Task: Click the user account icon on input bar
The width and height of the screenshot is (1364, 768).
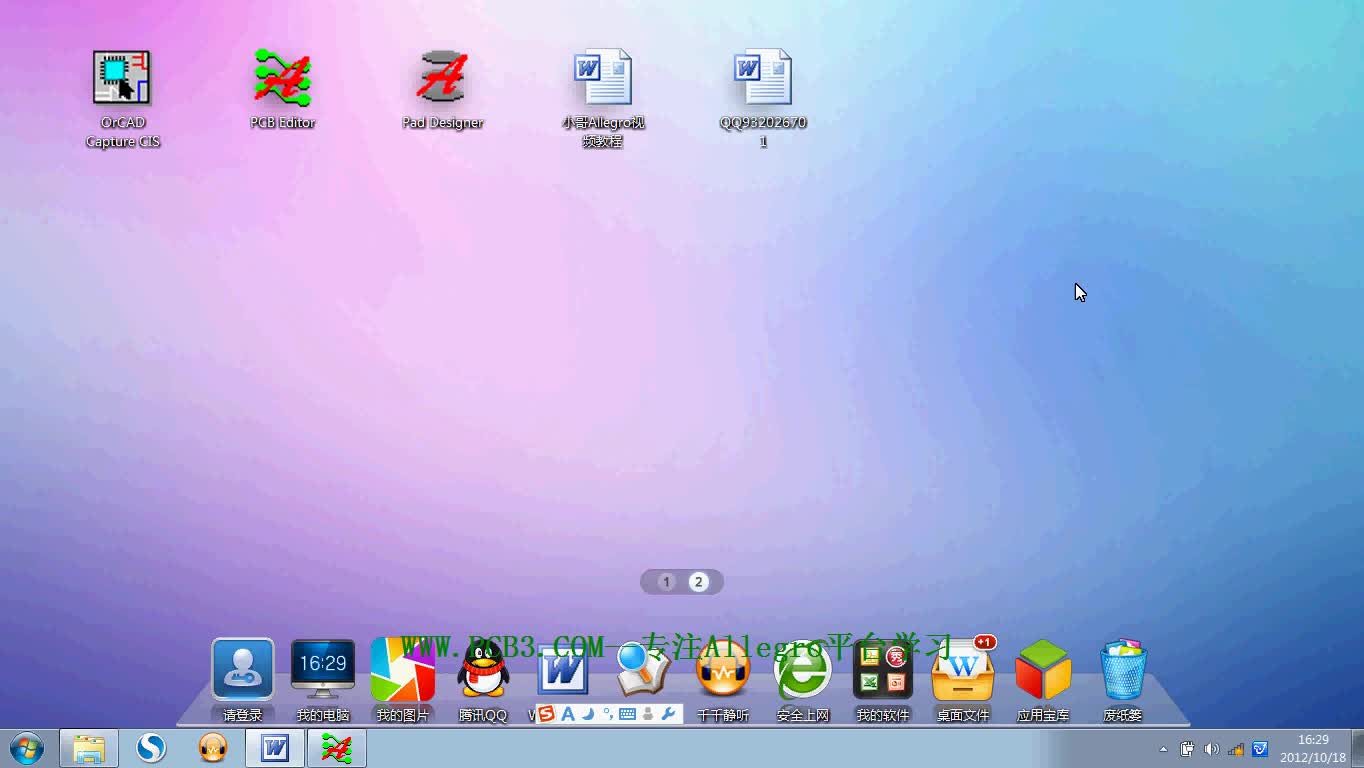Action: click(648, 714)
